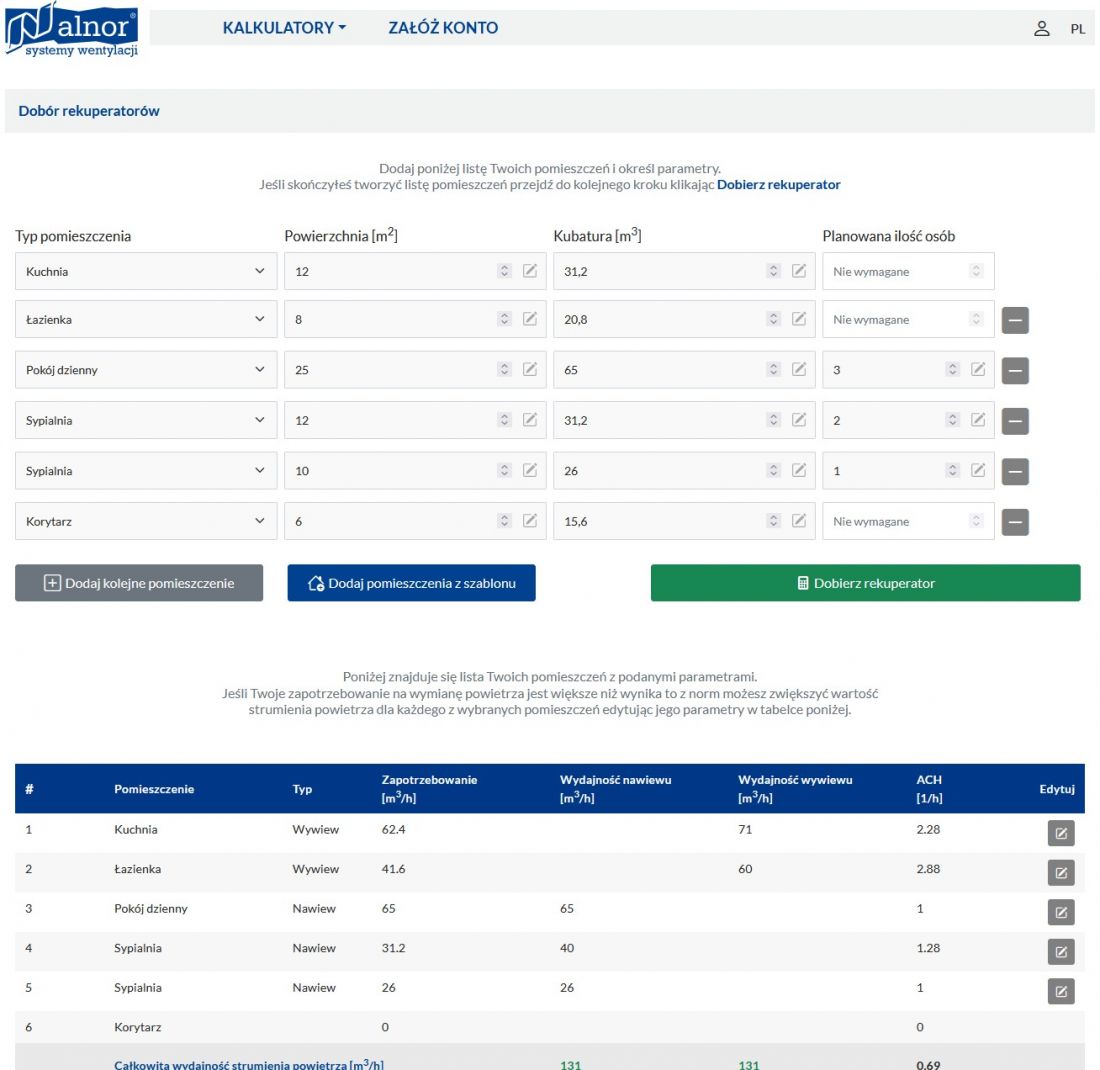Open the Pokój dzienny room type dropdown
1100x1070 pixels.
click(146, 370)
